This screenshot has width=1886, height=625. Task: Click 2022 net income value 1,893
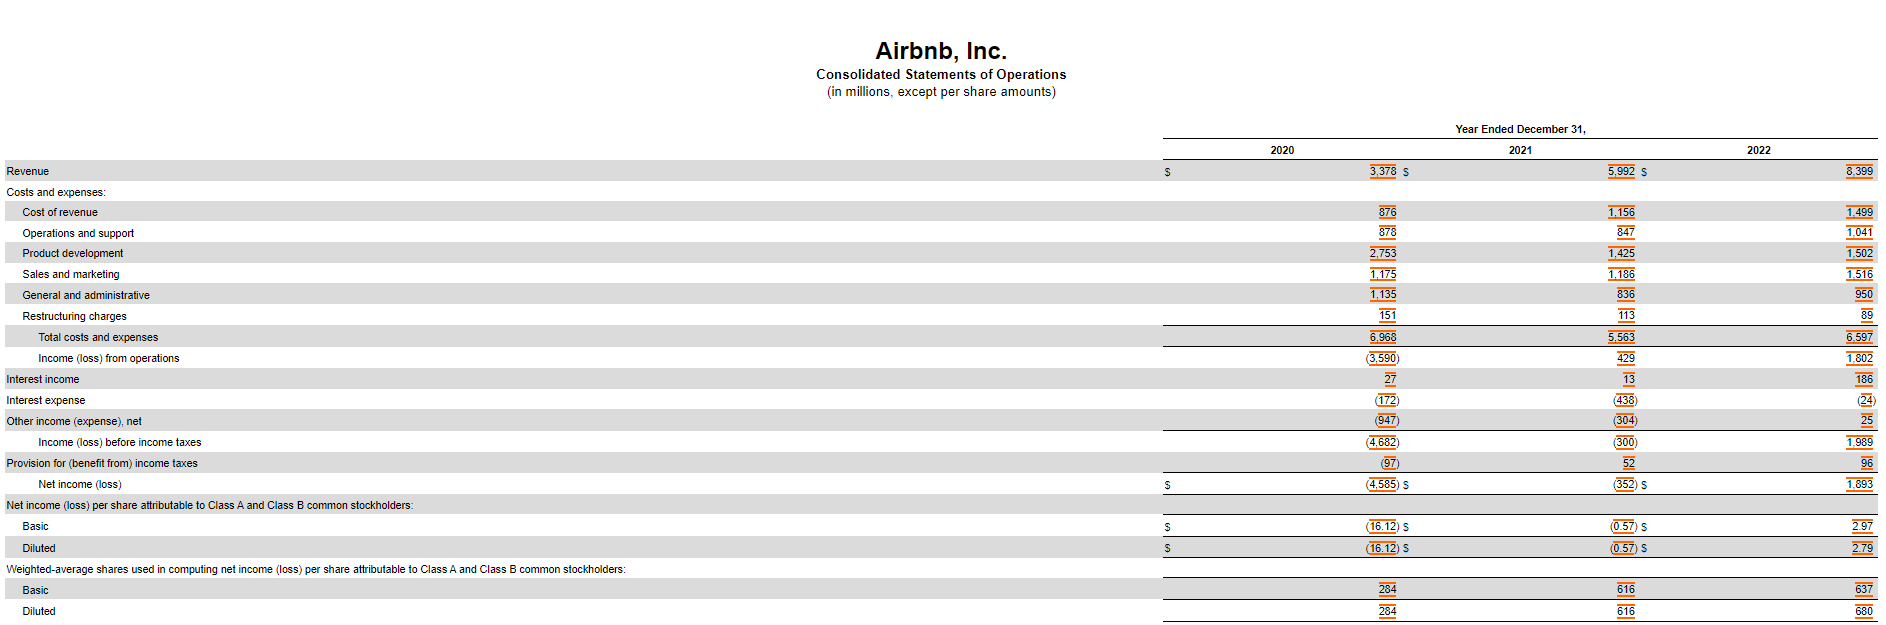(x=1859, y=484)
